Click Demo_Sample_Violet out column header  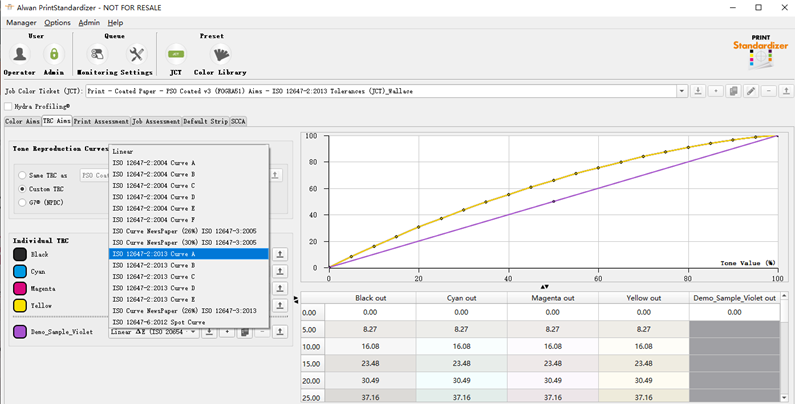point(735,298)
